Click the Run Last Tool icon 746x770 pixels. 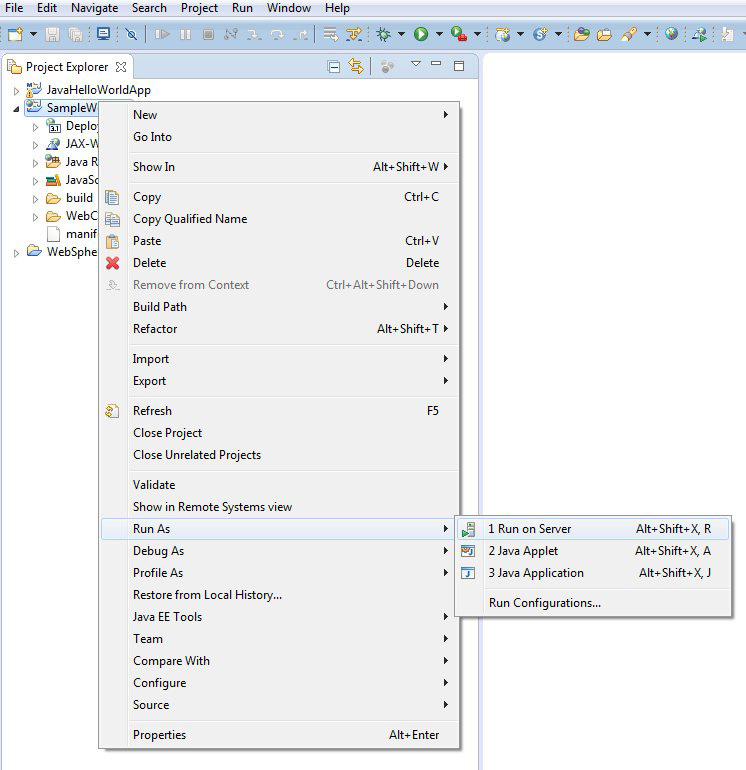tap(459, 34)
